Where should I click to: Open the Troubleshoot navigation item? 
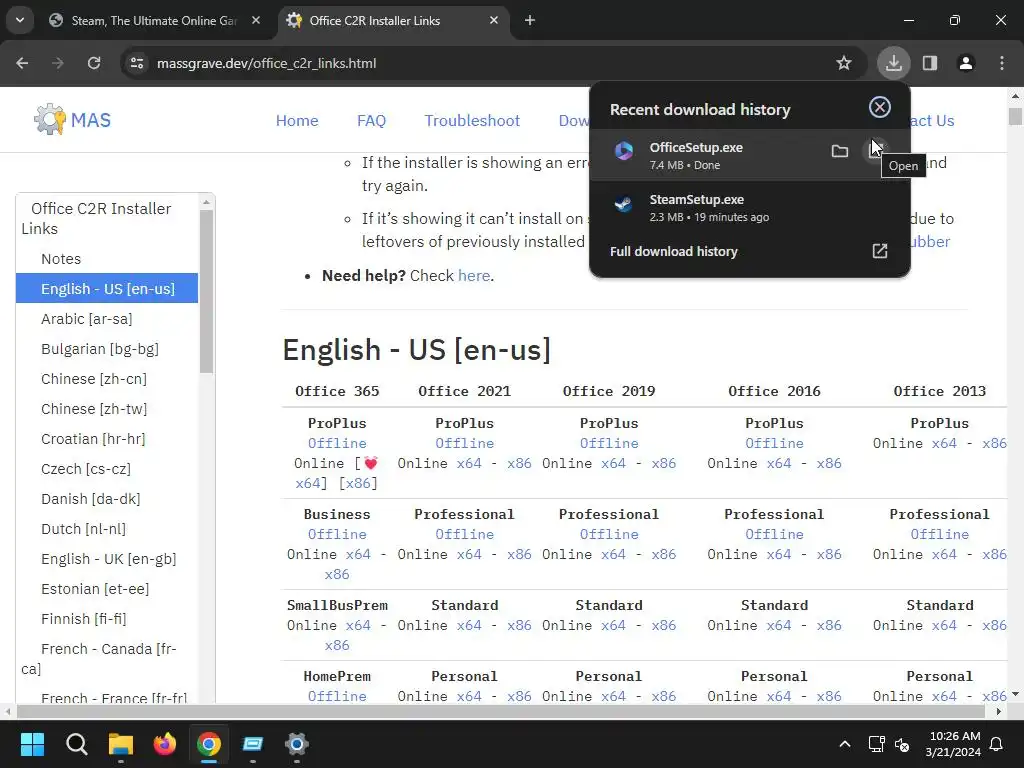tap(472, 121)
